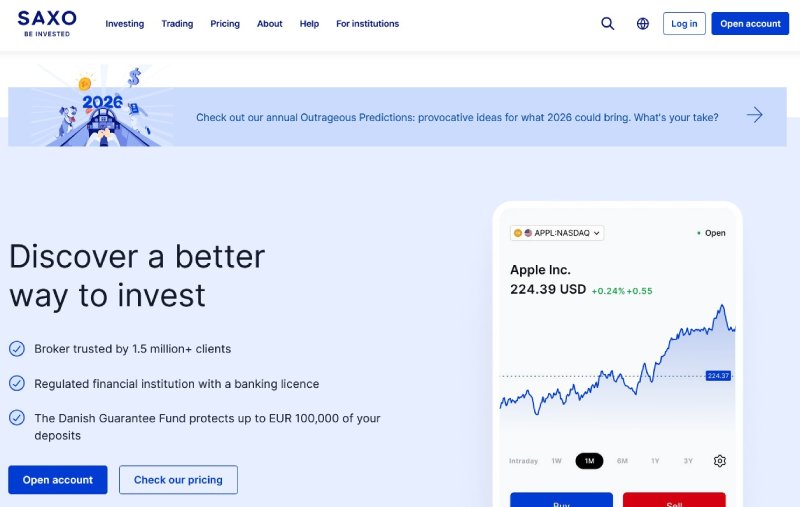Select the 1M chart time range
This screenshot has width=800, height=507.
coord(589,461)
